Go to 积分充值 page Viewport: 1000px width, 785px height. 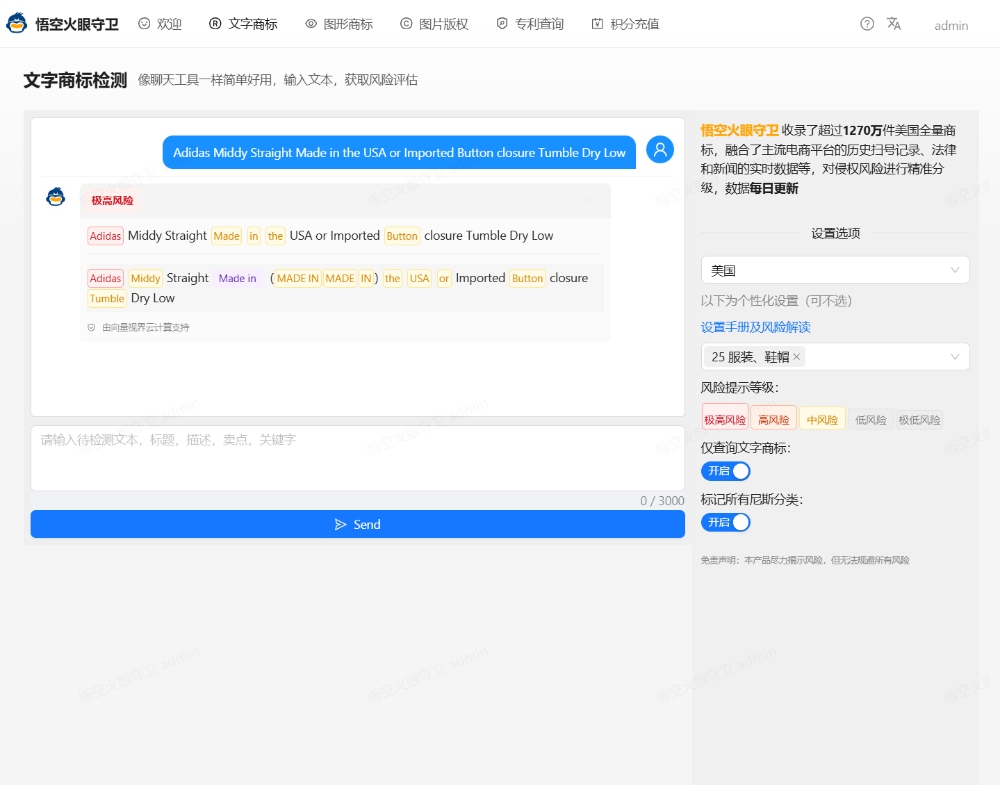click(x=625, y=24)
